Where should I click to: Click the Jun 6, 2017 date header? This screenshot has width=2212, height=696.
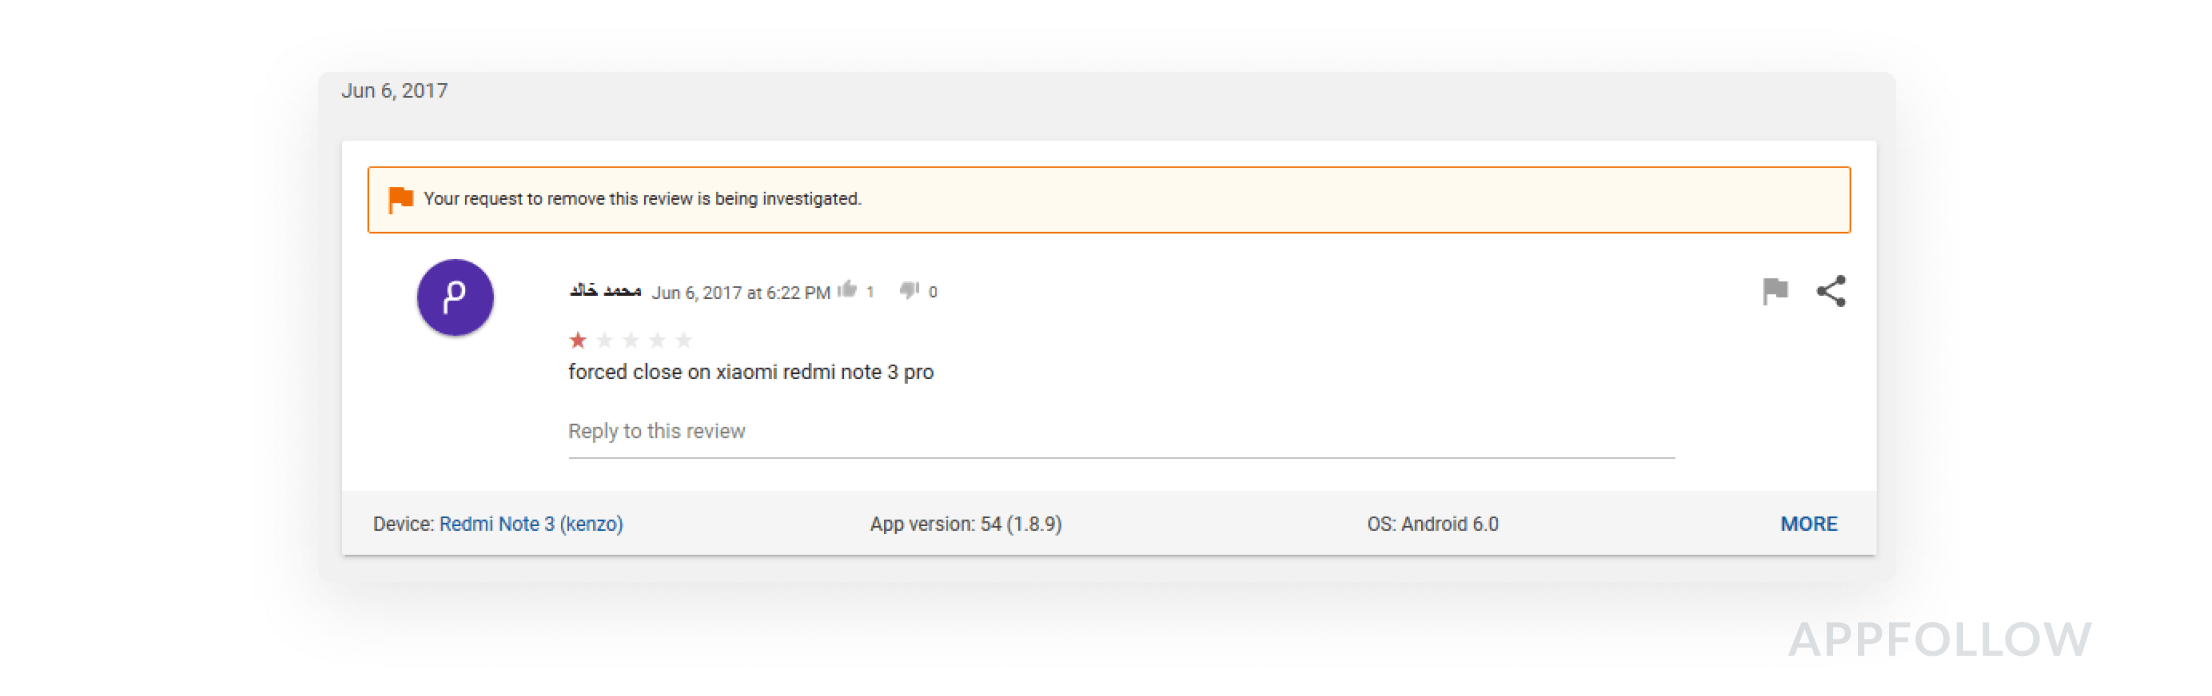[x=395, y=91]
